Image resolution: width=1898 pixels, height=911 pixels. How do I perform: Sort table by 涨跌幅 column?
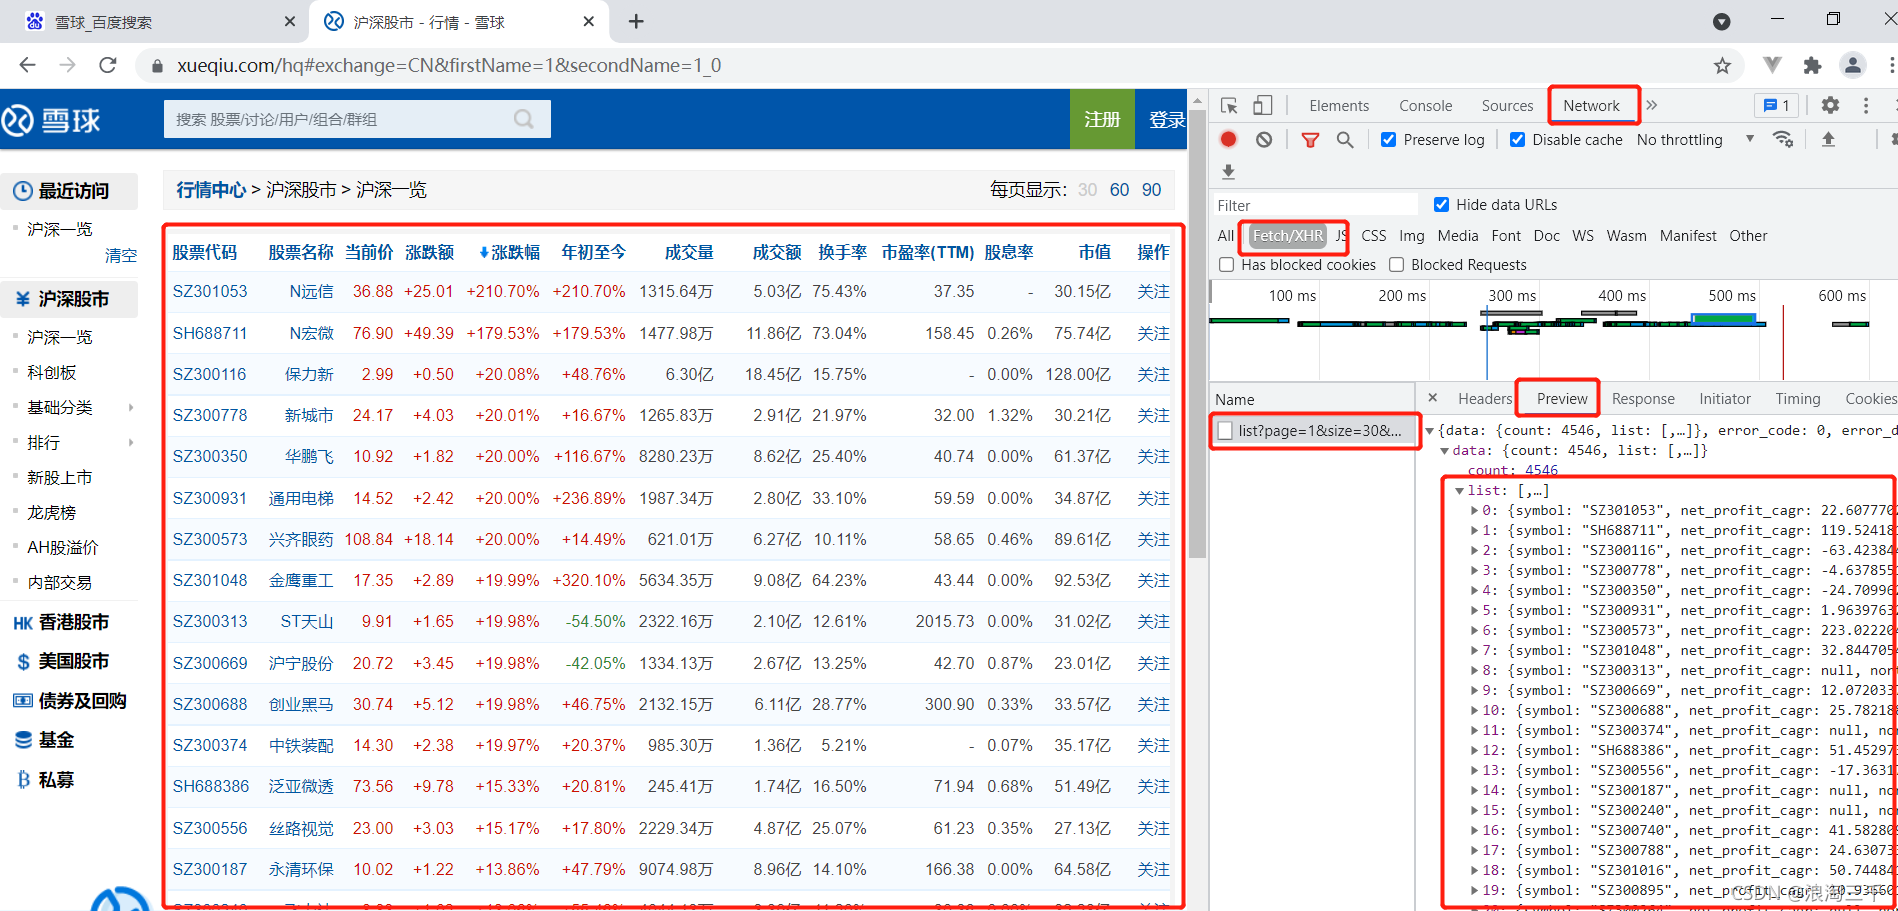pyautogui.click(x=509, y=252)
